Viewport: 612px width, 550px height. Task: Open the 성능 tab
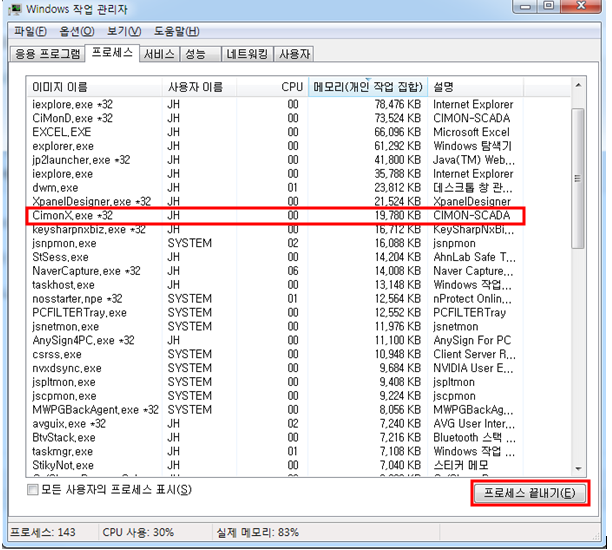(200, 54)
